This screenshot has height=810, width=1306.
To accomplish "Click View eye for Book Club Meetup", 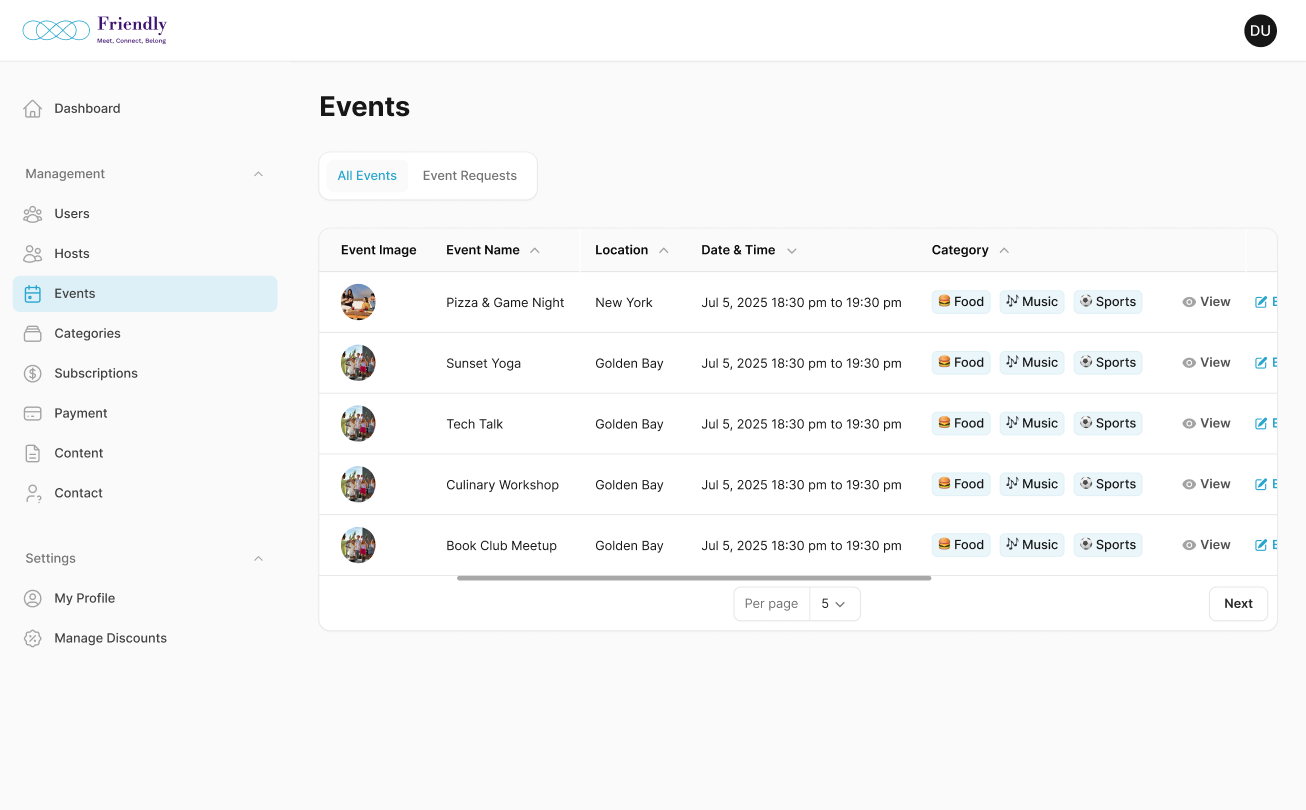I will (x=1189, y=546).
